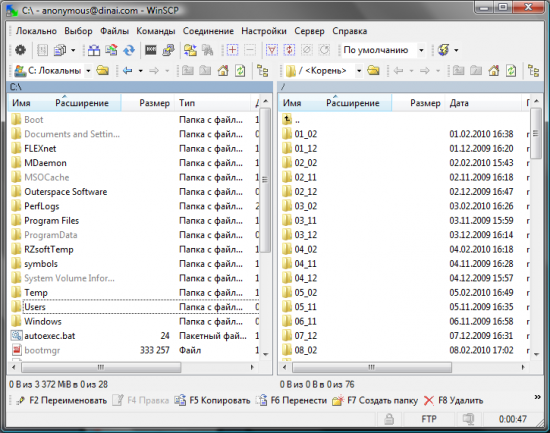The height and width of the screenshot is (433, 550).
Task: Click F8 Удалить button
Action: [453, 400]
